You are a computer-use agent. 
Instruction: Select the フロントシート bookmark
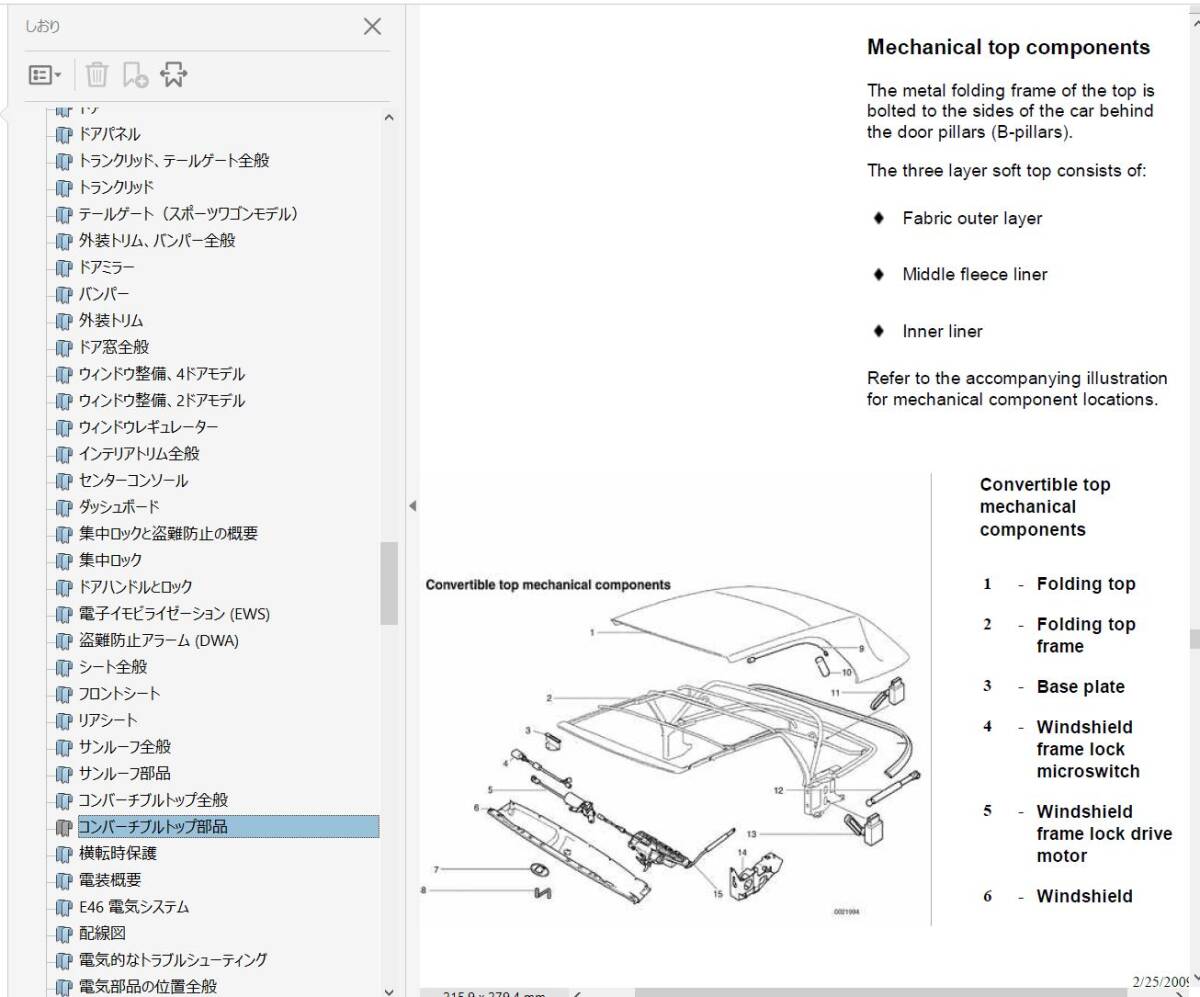(120, 694)
